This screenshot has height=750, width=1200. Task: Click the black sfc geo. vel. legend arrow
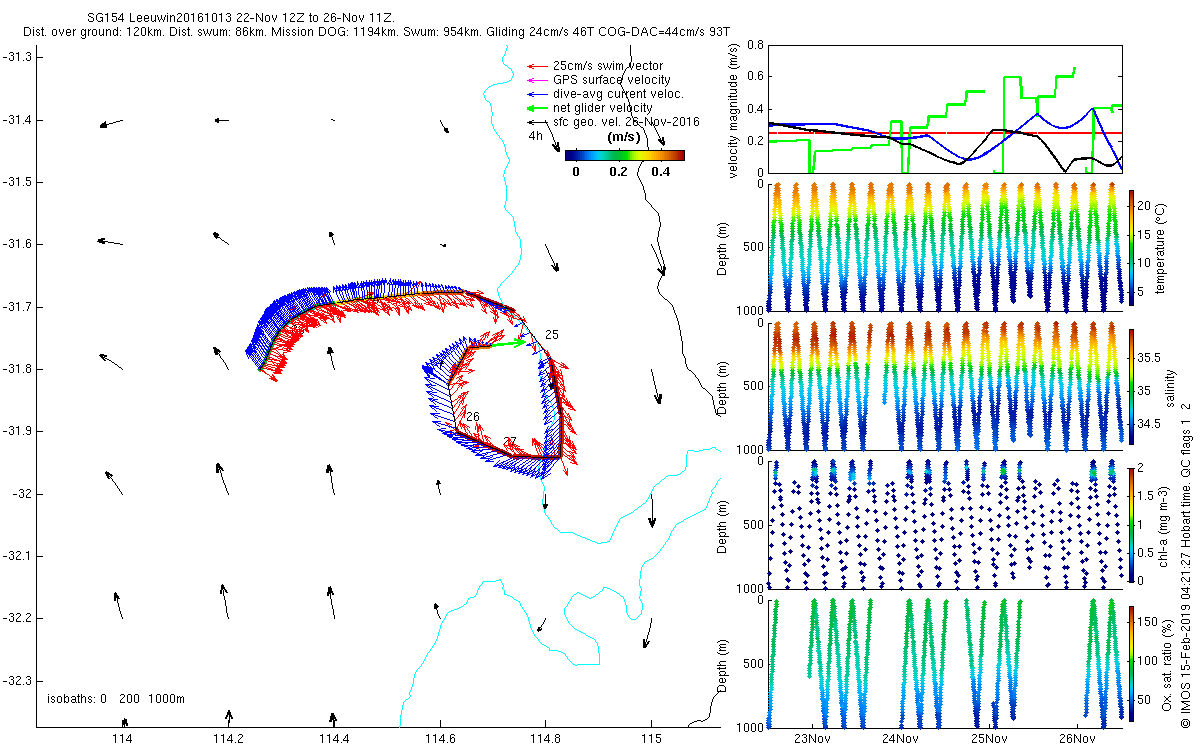537,122
